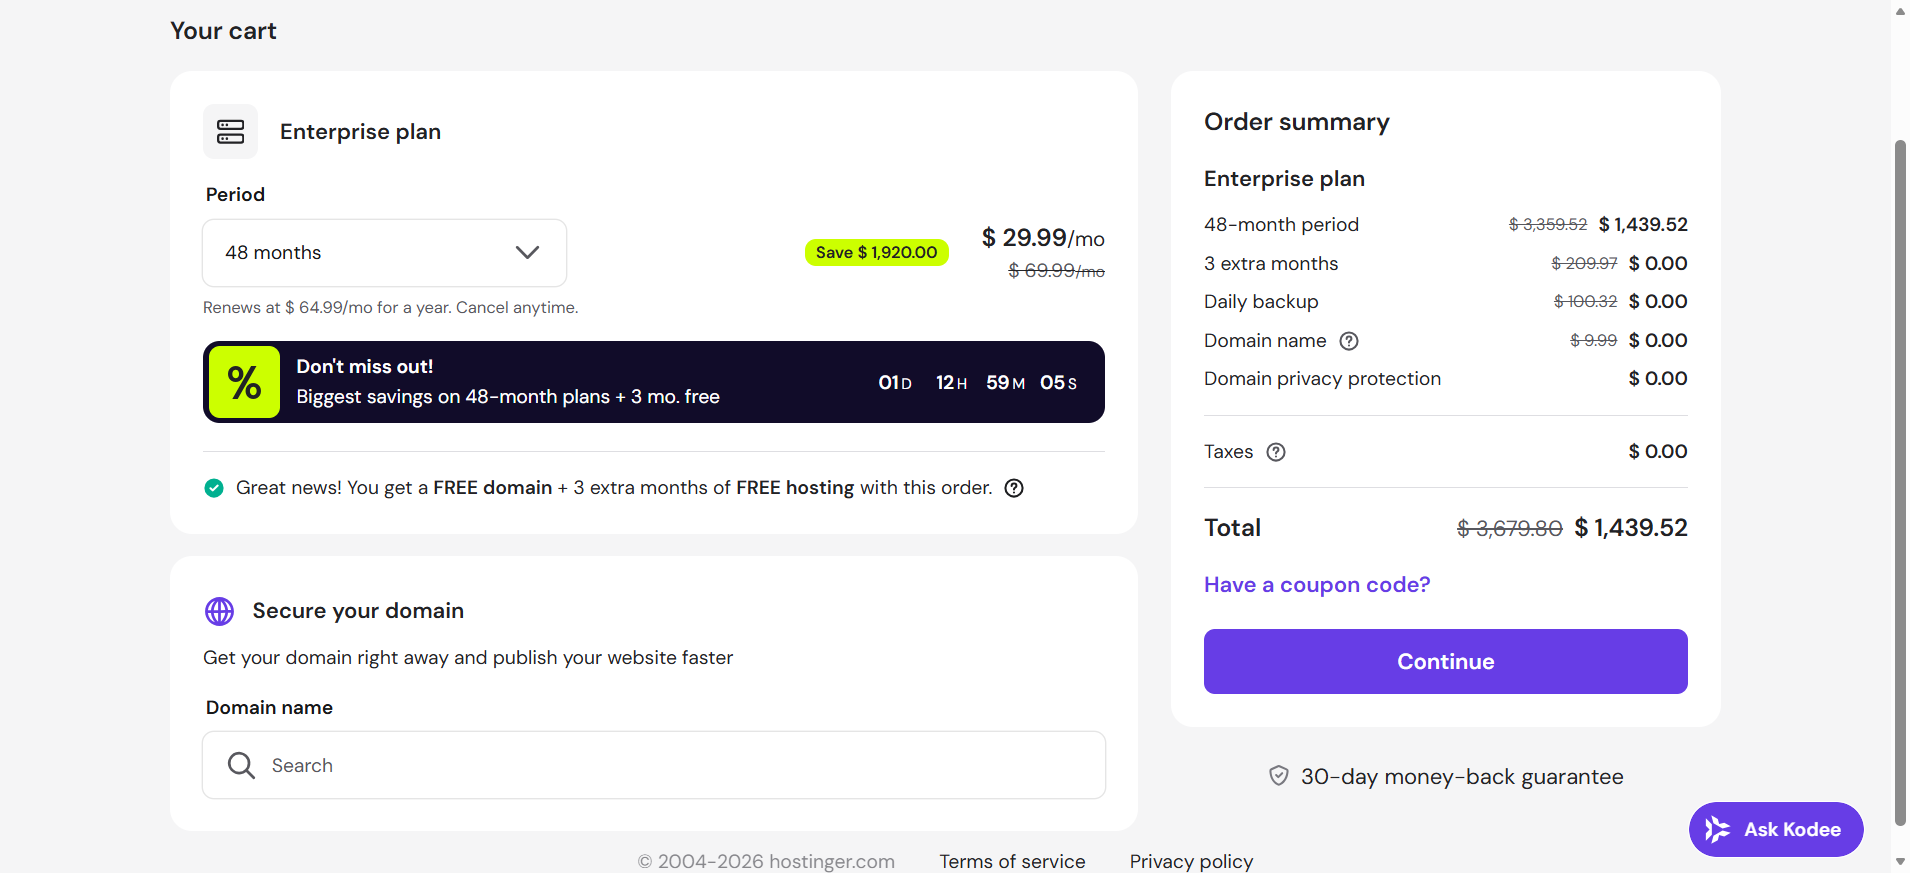Open the Terms of service link
The height and width of the screenshot is (873, 1910).
pyautogui.click(x=1012, y=861)
